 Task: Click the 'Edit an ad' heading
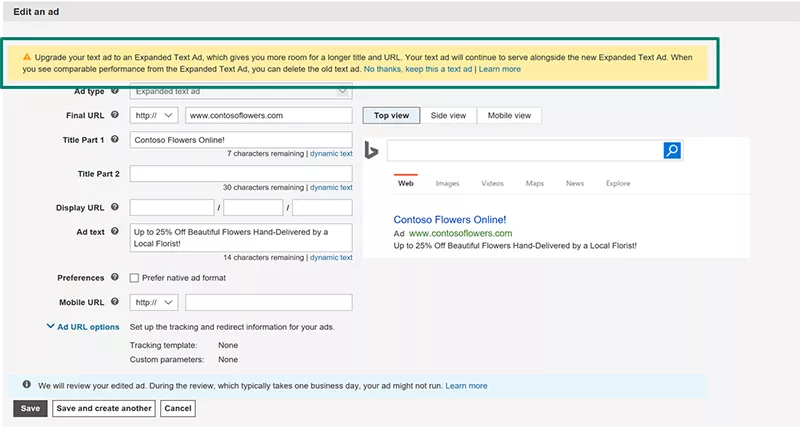pos(36,12)
